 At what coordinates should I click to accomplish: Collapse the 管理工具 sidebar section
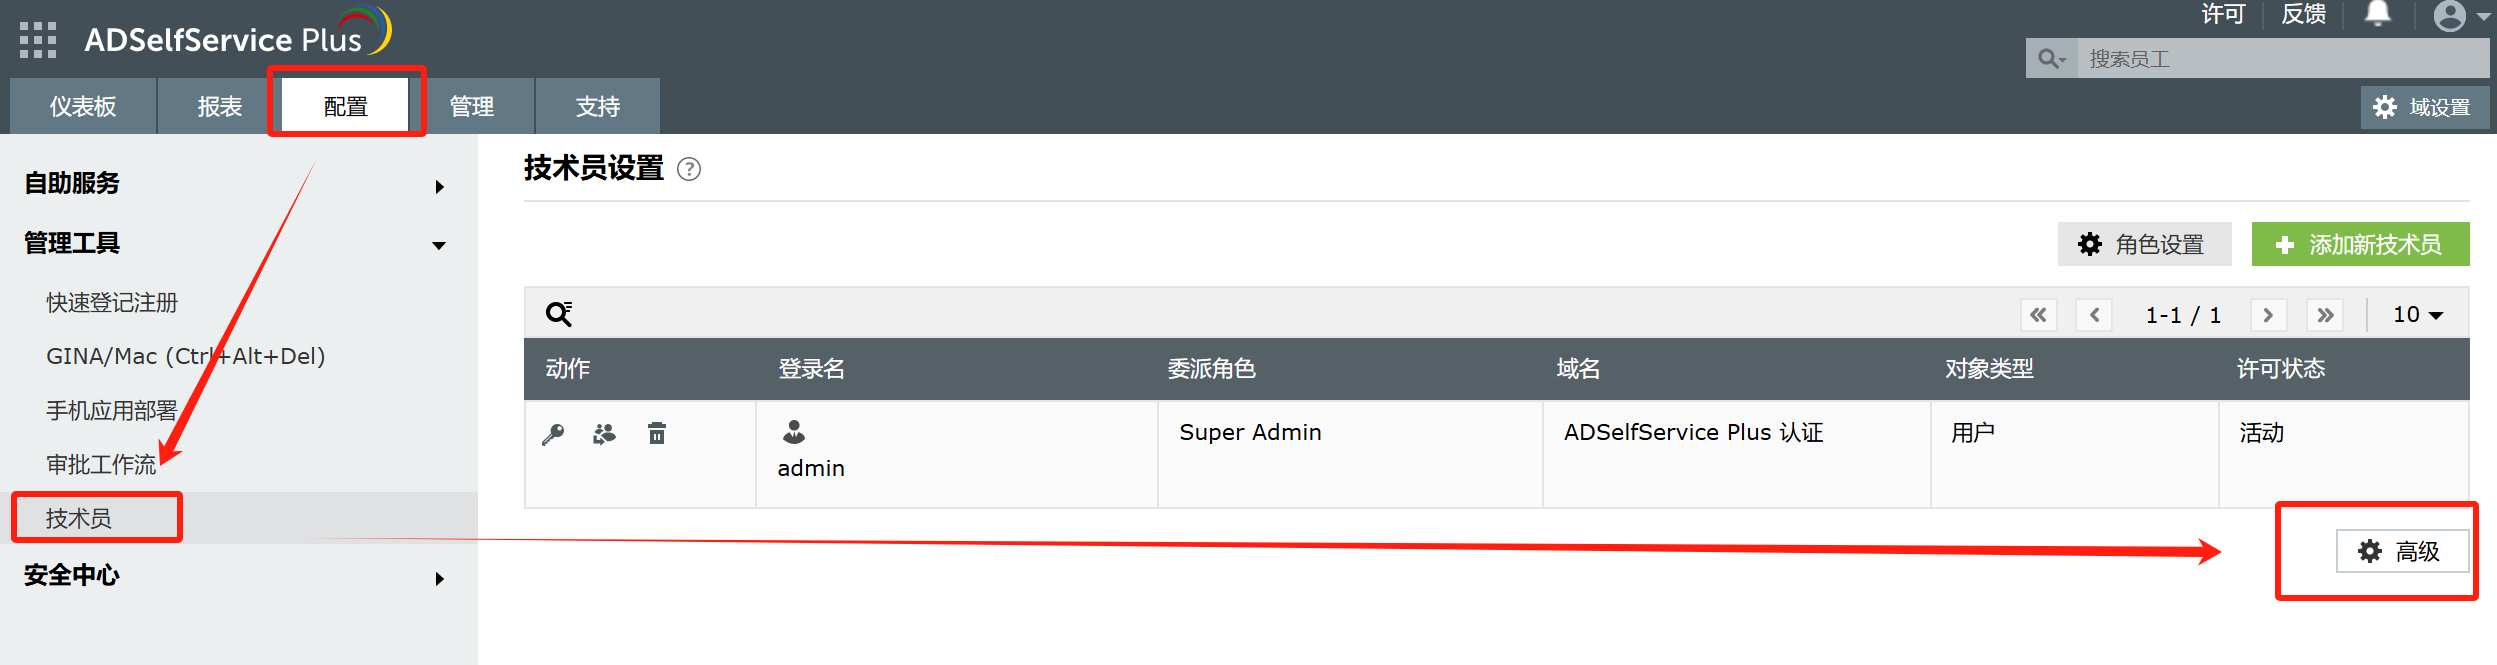439,246
